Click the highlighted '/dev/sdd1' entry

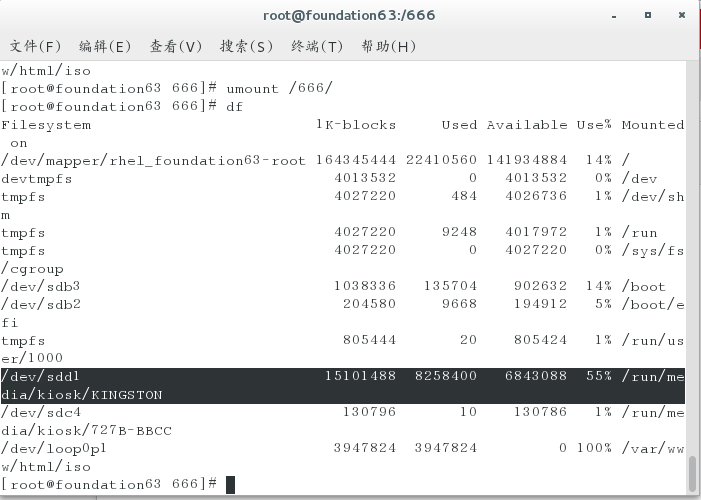click(x=41, y=377)
